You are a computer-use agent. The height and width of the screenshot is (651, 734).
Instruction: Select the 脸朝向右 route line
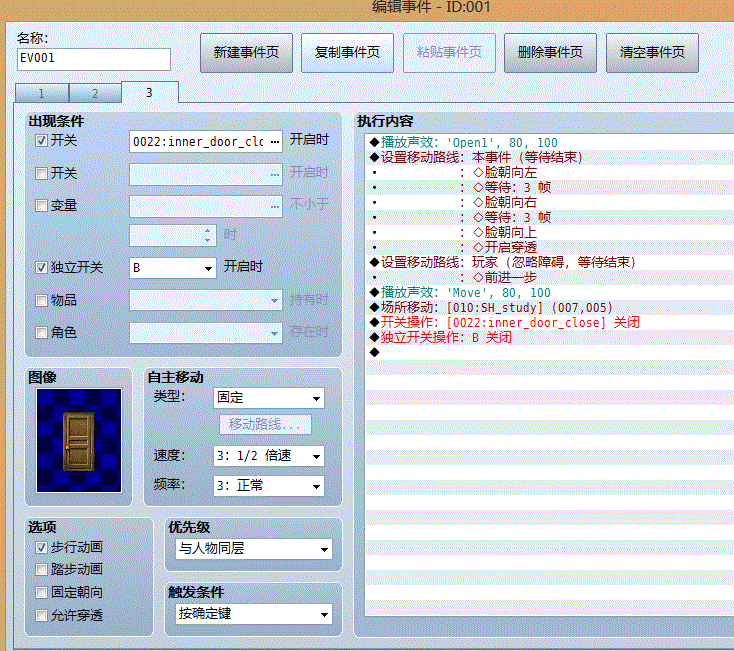(550, 202)
